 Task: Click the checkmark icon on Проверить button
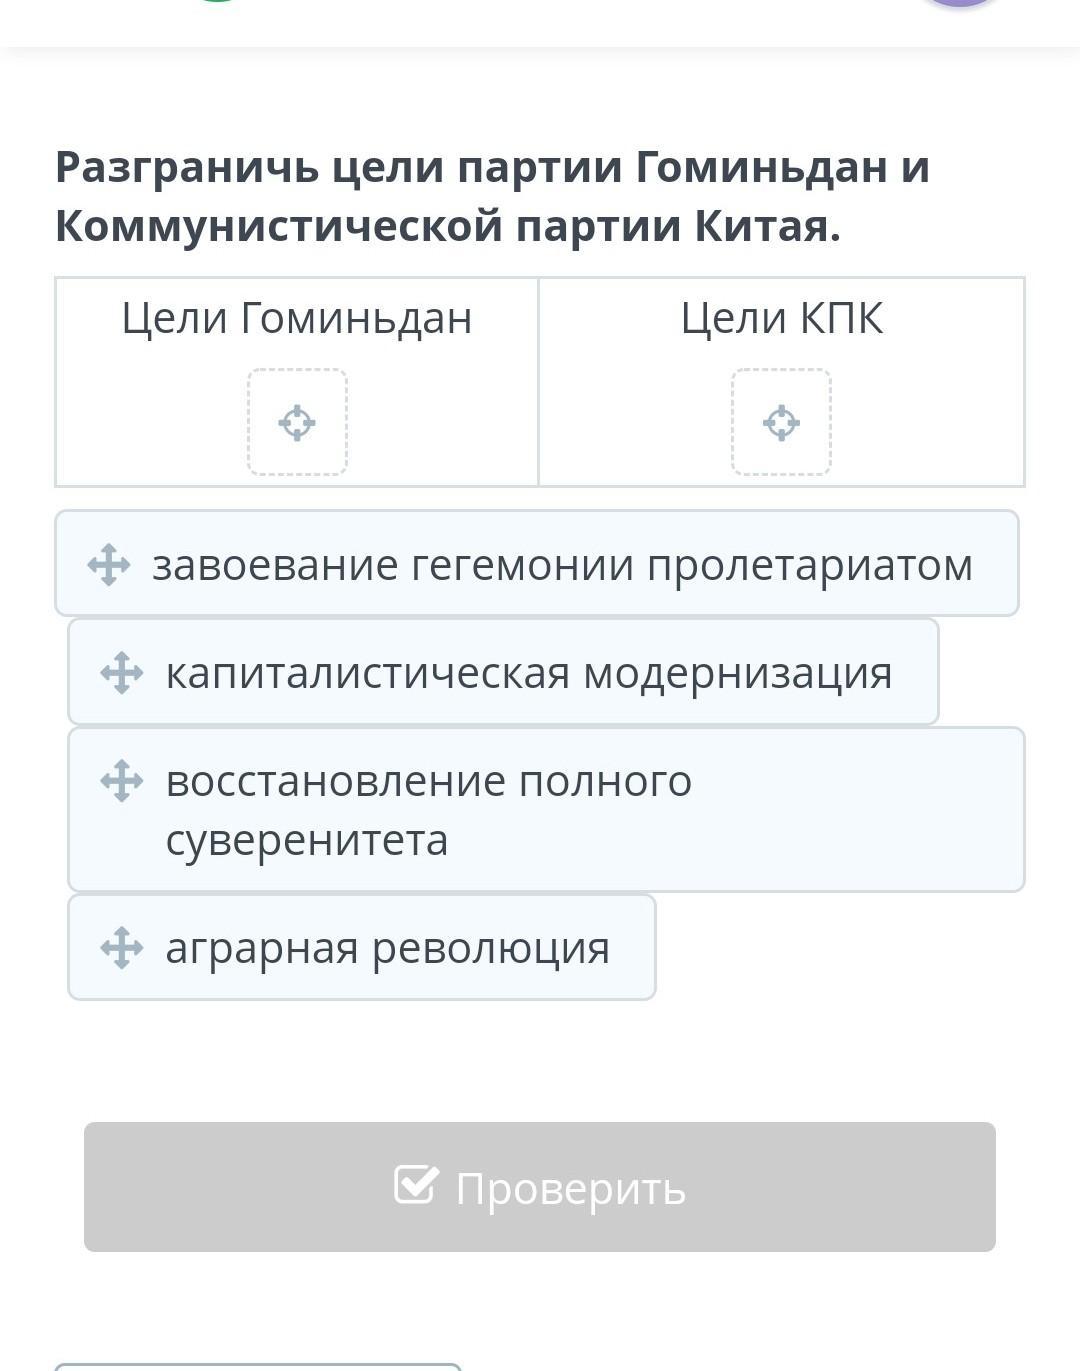416,1185
